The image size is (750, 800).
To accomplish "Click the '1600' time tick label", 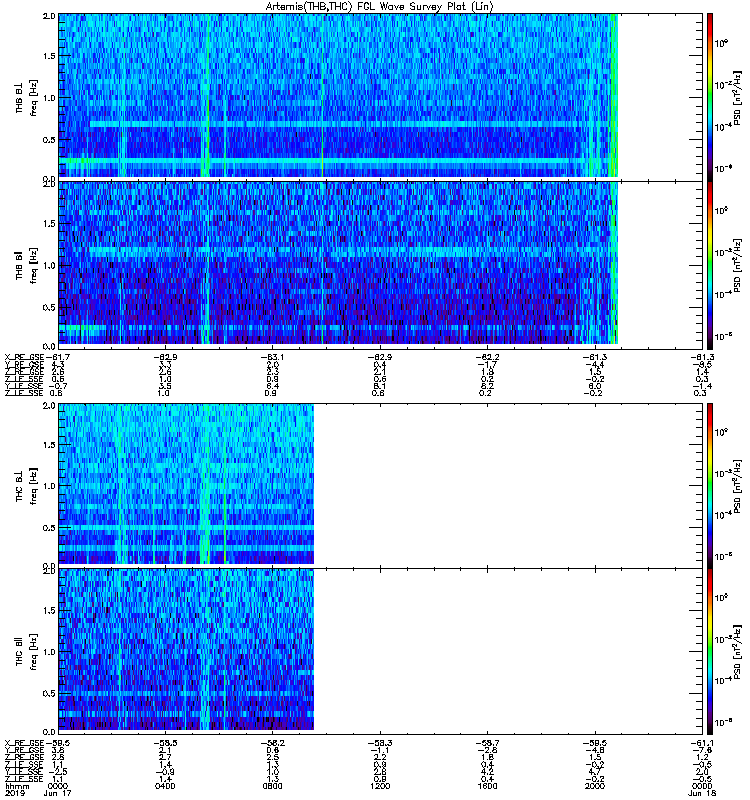I will [x=487, y=786].
